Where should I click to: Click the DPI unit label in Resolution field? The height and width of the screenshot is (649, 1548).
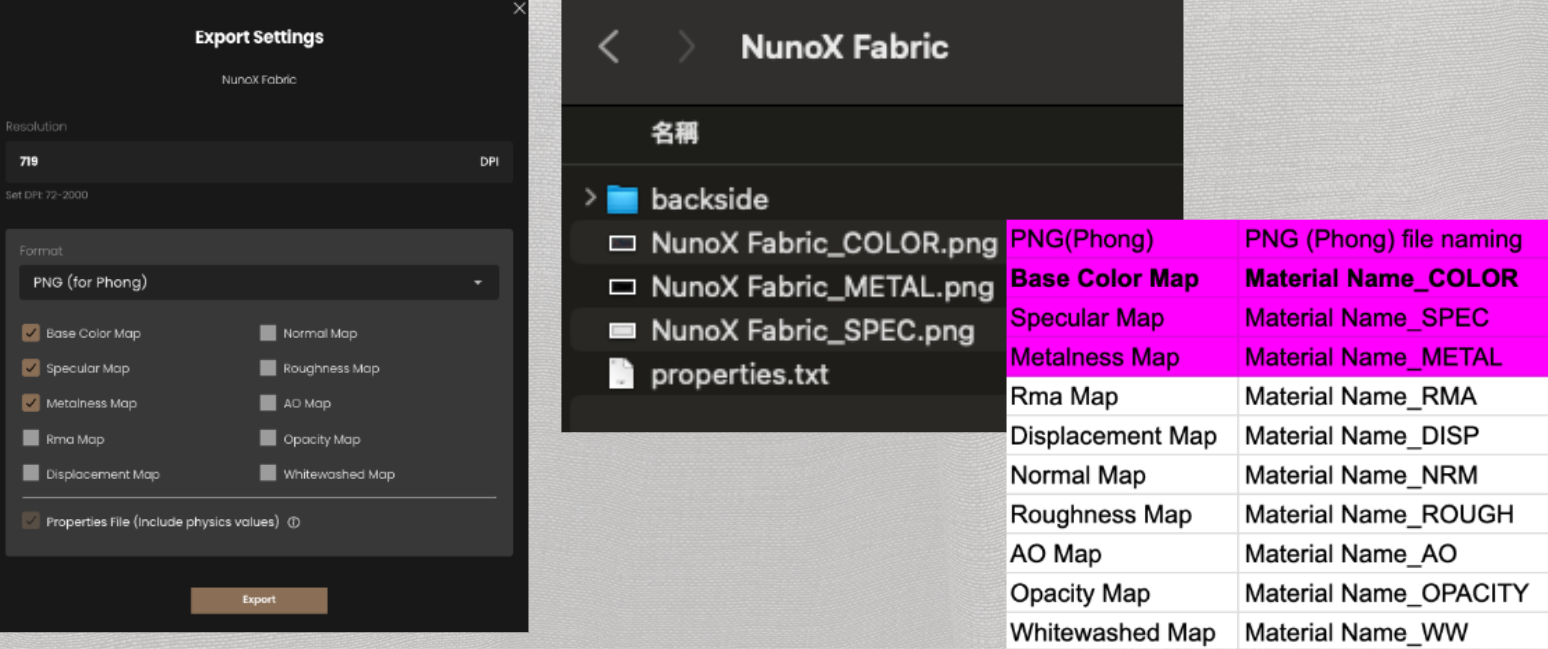489,161
